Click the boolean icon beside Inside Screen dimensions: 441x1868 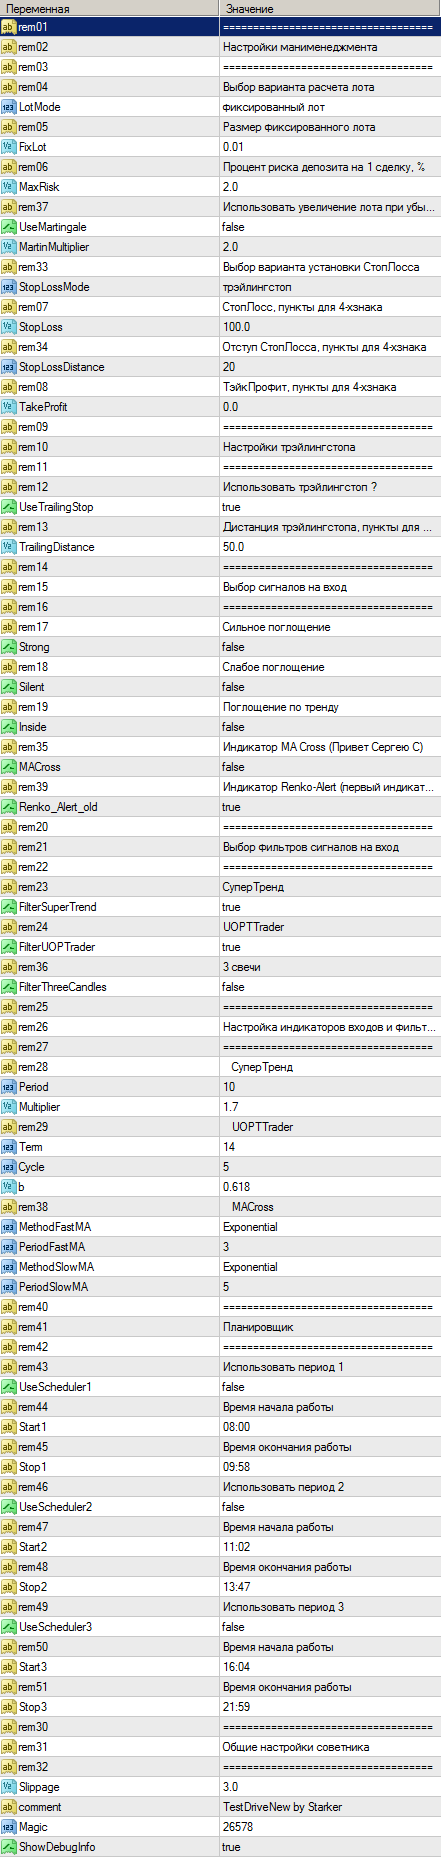[9, 727]
